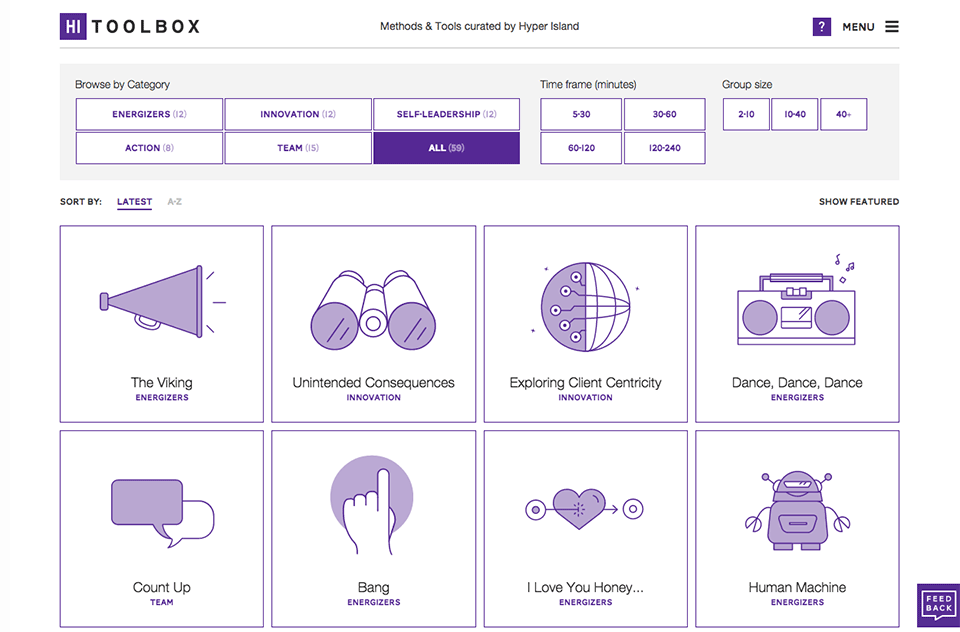Viewport: 960px width, 632px height.
Task: Click the purple question mark help icon
Action: click(821, 27)
